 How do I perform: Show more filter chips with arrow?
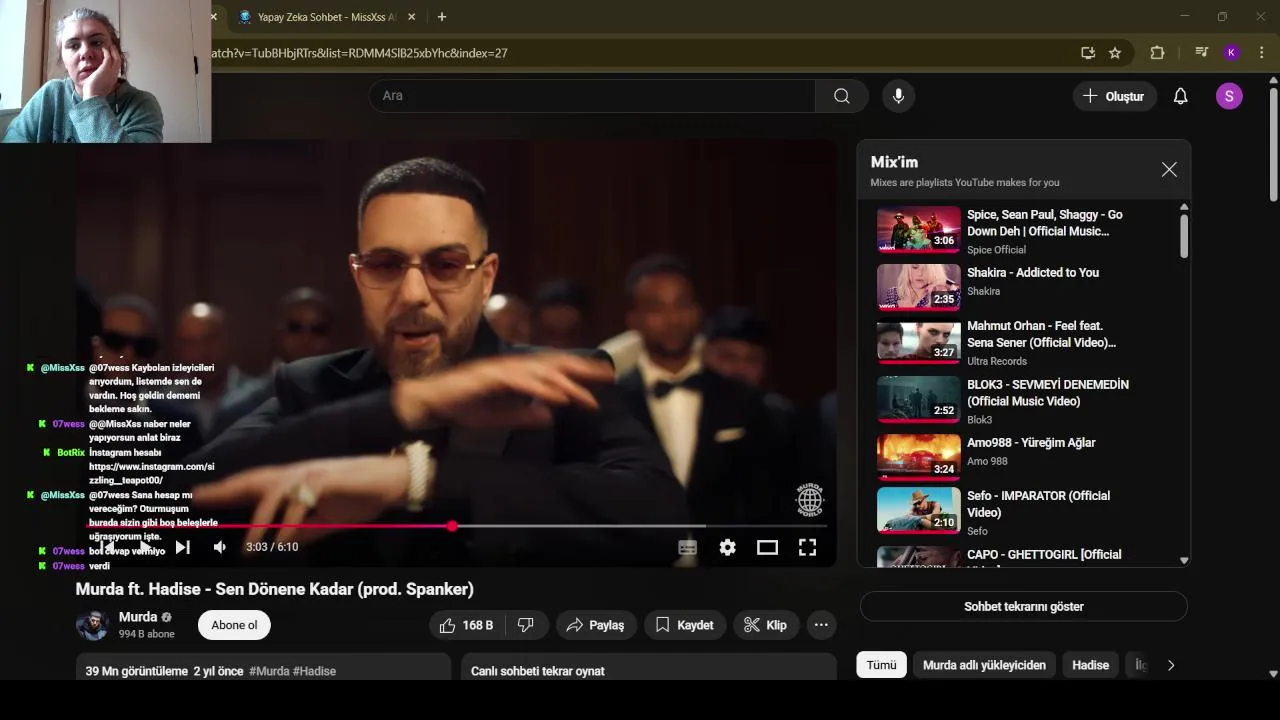click(x=1171, y=665)
